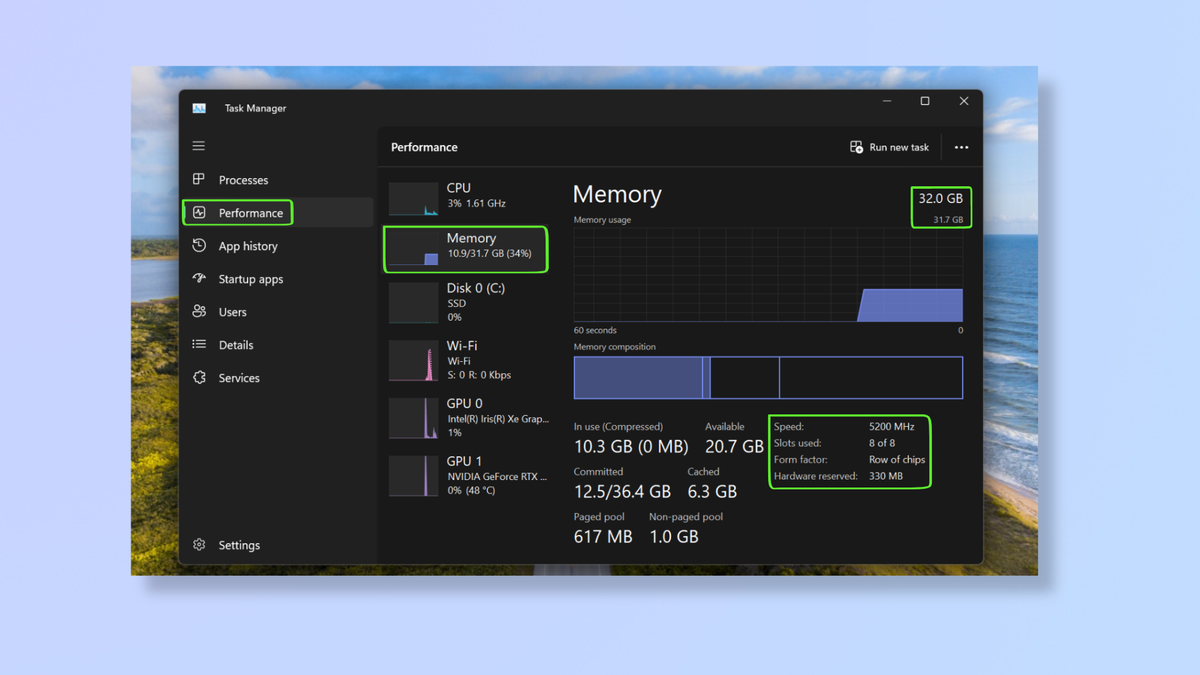
Task: Click the App history clock icon
Action: click(199, 245)
